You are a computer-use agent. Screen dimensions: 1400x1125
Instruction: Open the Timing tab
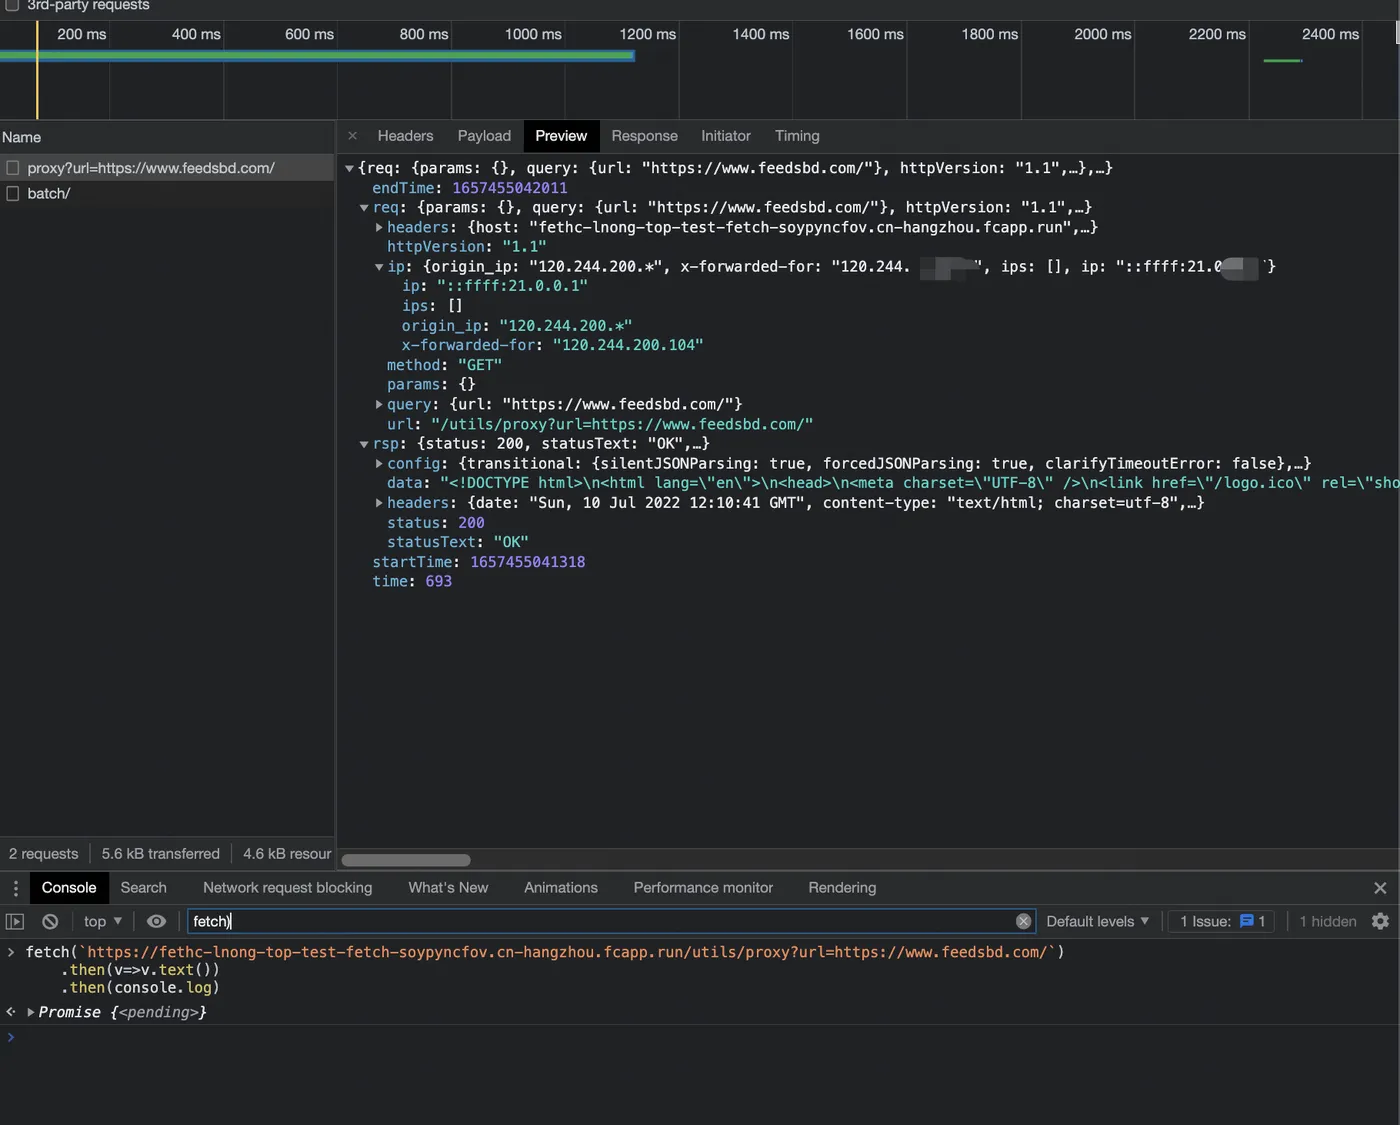point(797,136)
